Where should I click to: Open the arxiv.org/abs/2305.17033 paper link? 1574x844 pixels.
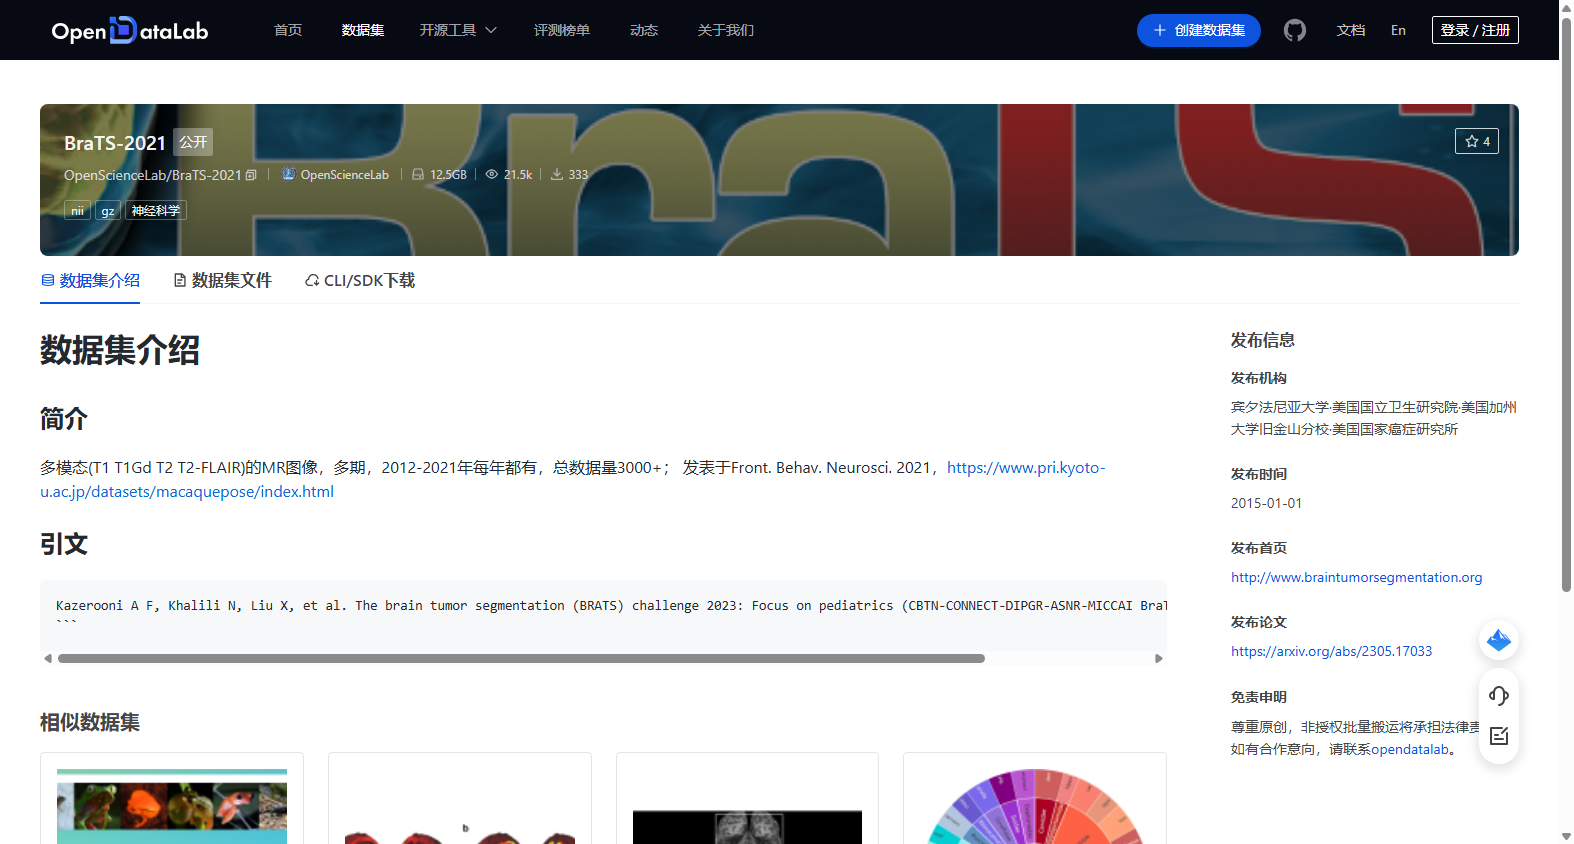tap(1331, 651)
